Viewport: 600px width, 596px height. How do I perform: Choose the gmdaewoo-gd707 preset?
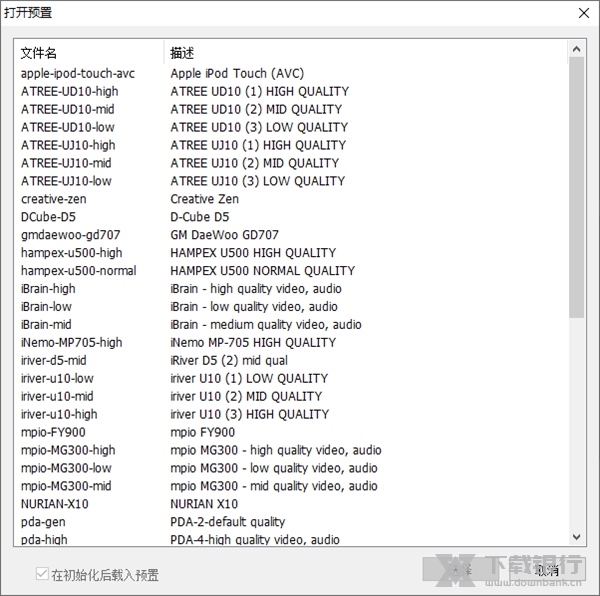(66, 235)
